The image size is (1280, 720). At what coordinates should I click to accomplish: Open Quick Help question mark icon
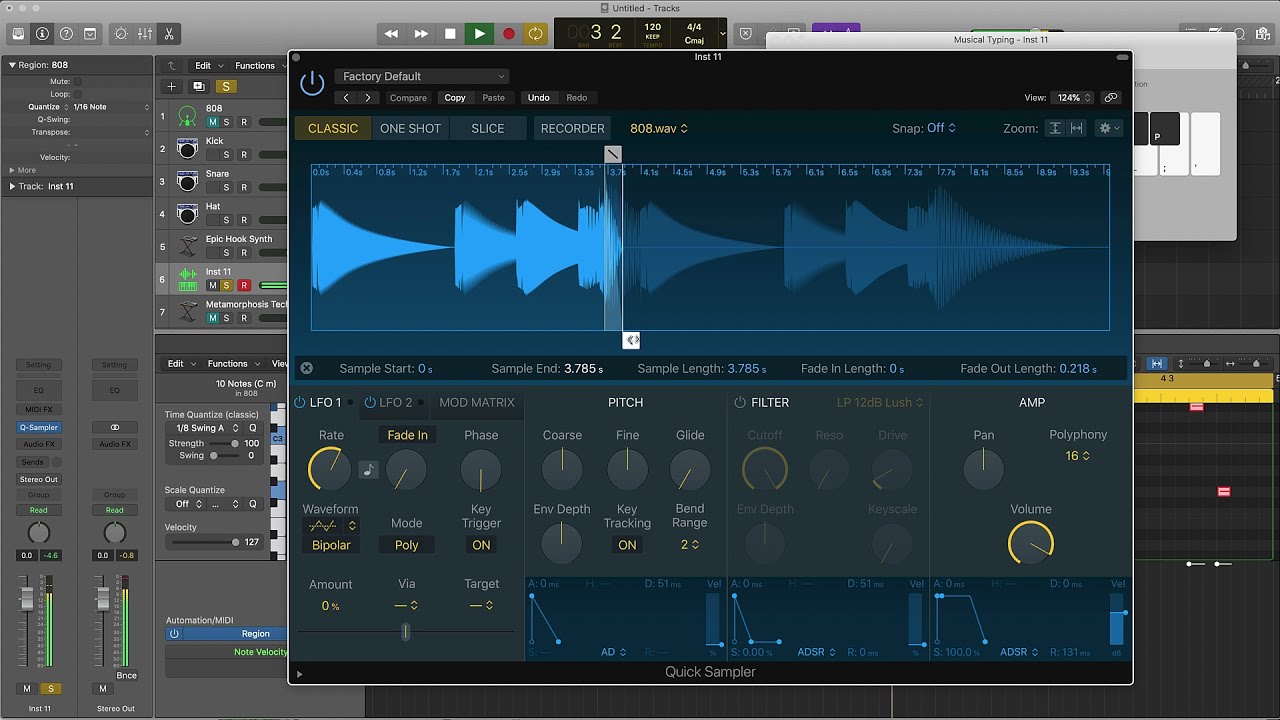pyautogui.click(x=66, y=34)
